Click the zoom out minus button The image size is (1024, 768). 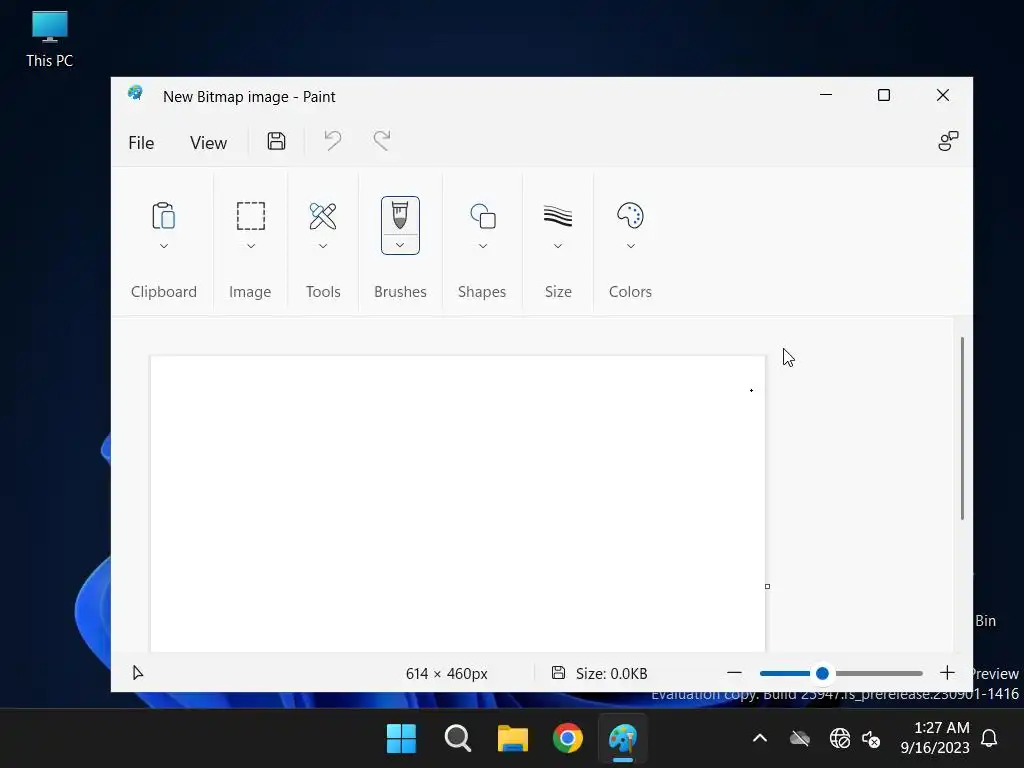click(x=734, y=673)
